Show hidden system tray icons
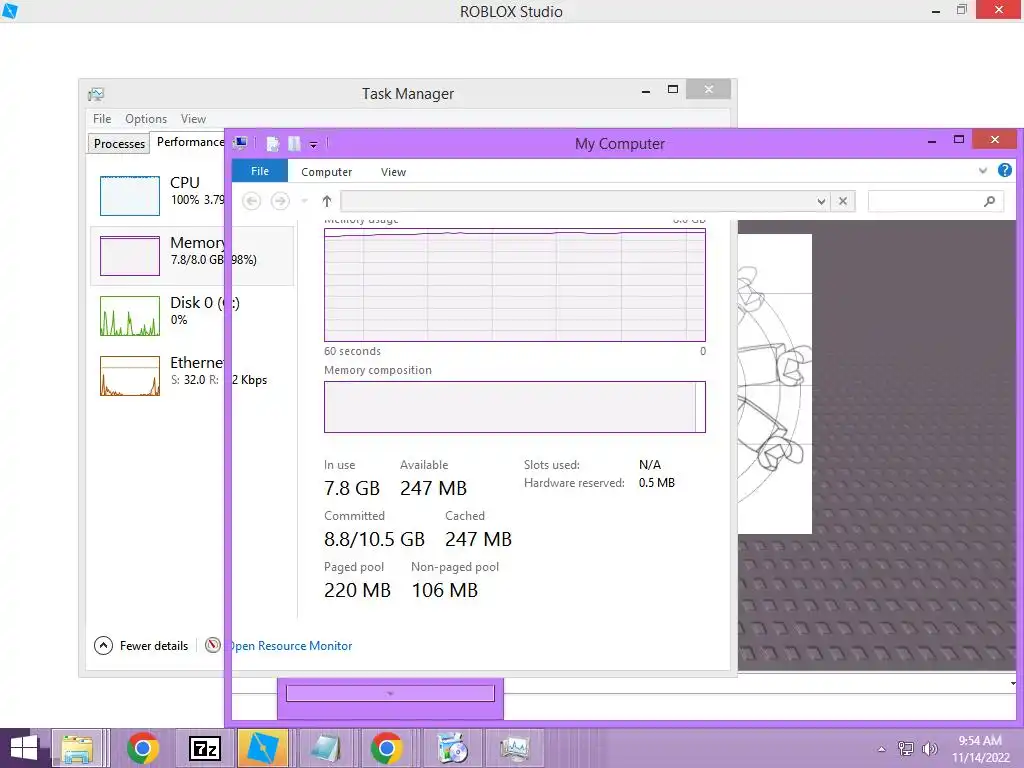 point(882,749)
